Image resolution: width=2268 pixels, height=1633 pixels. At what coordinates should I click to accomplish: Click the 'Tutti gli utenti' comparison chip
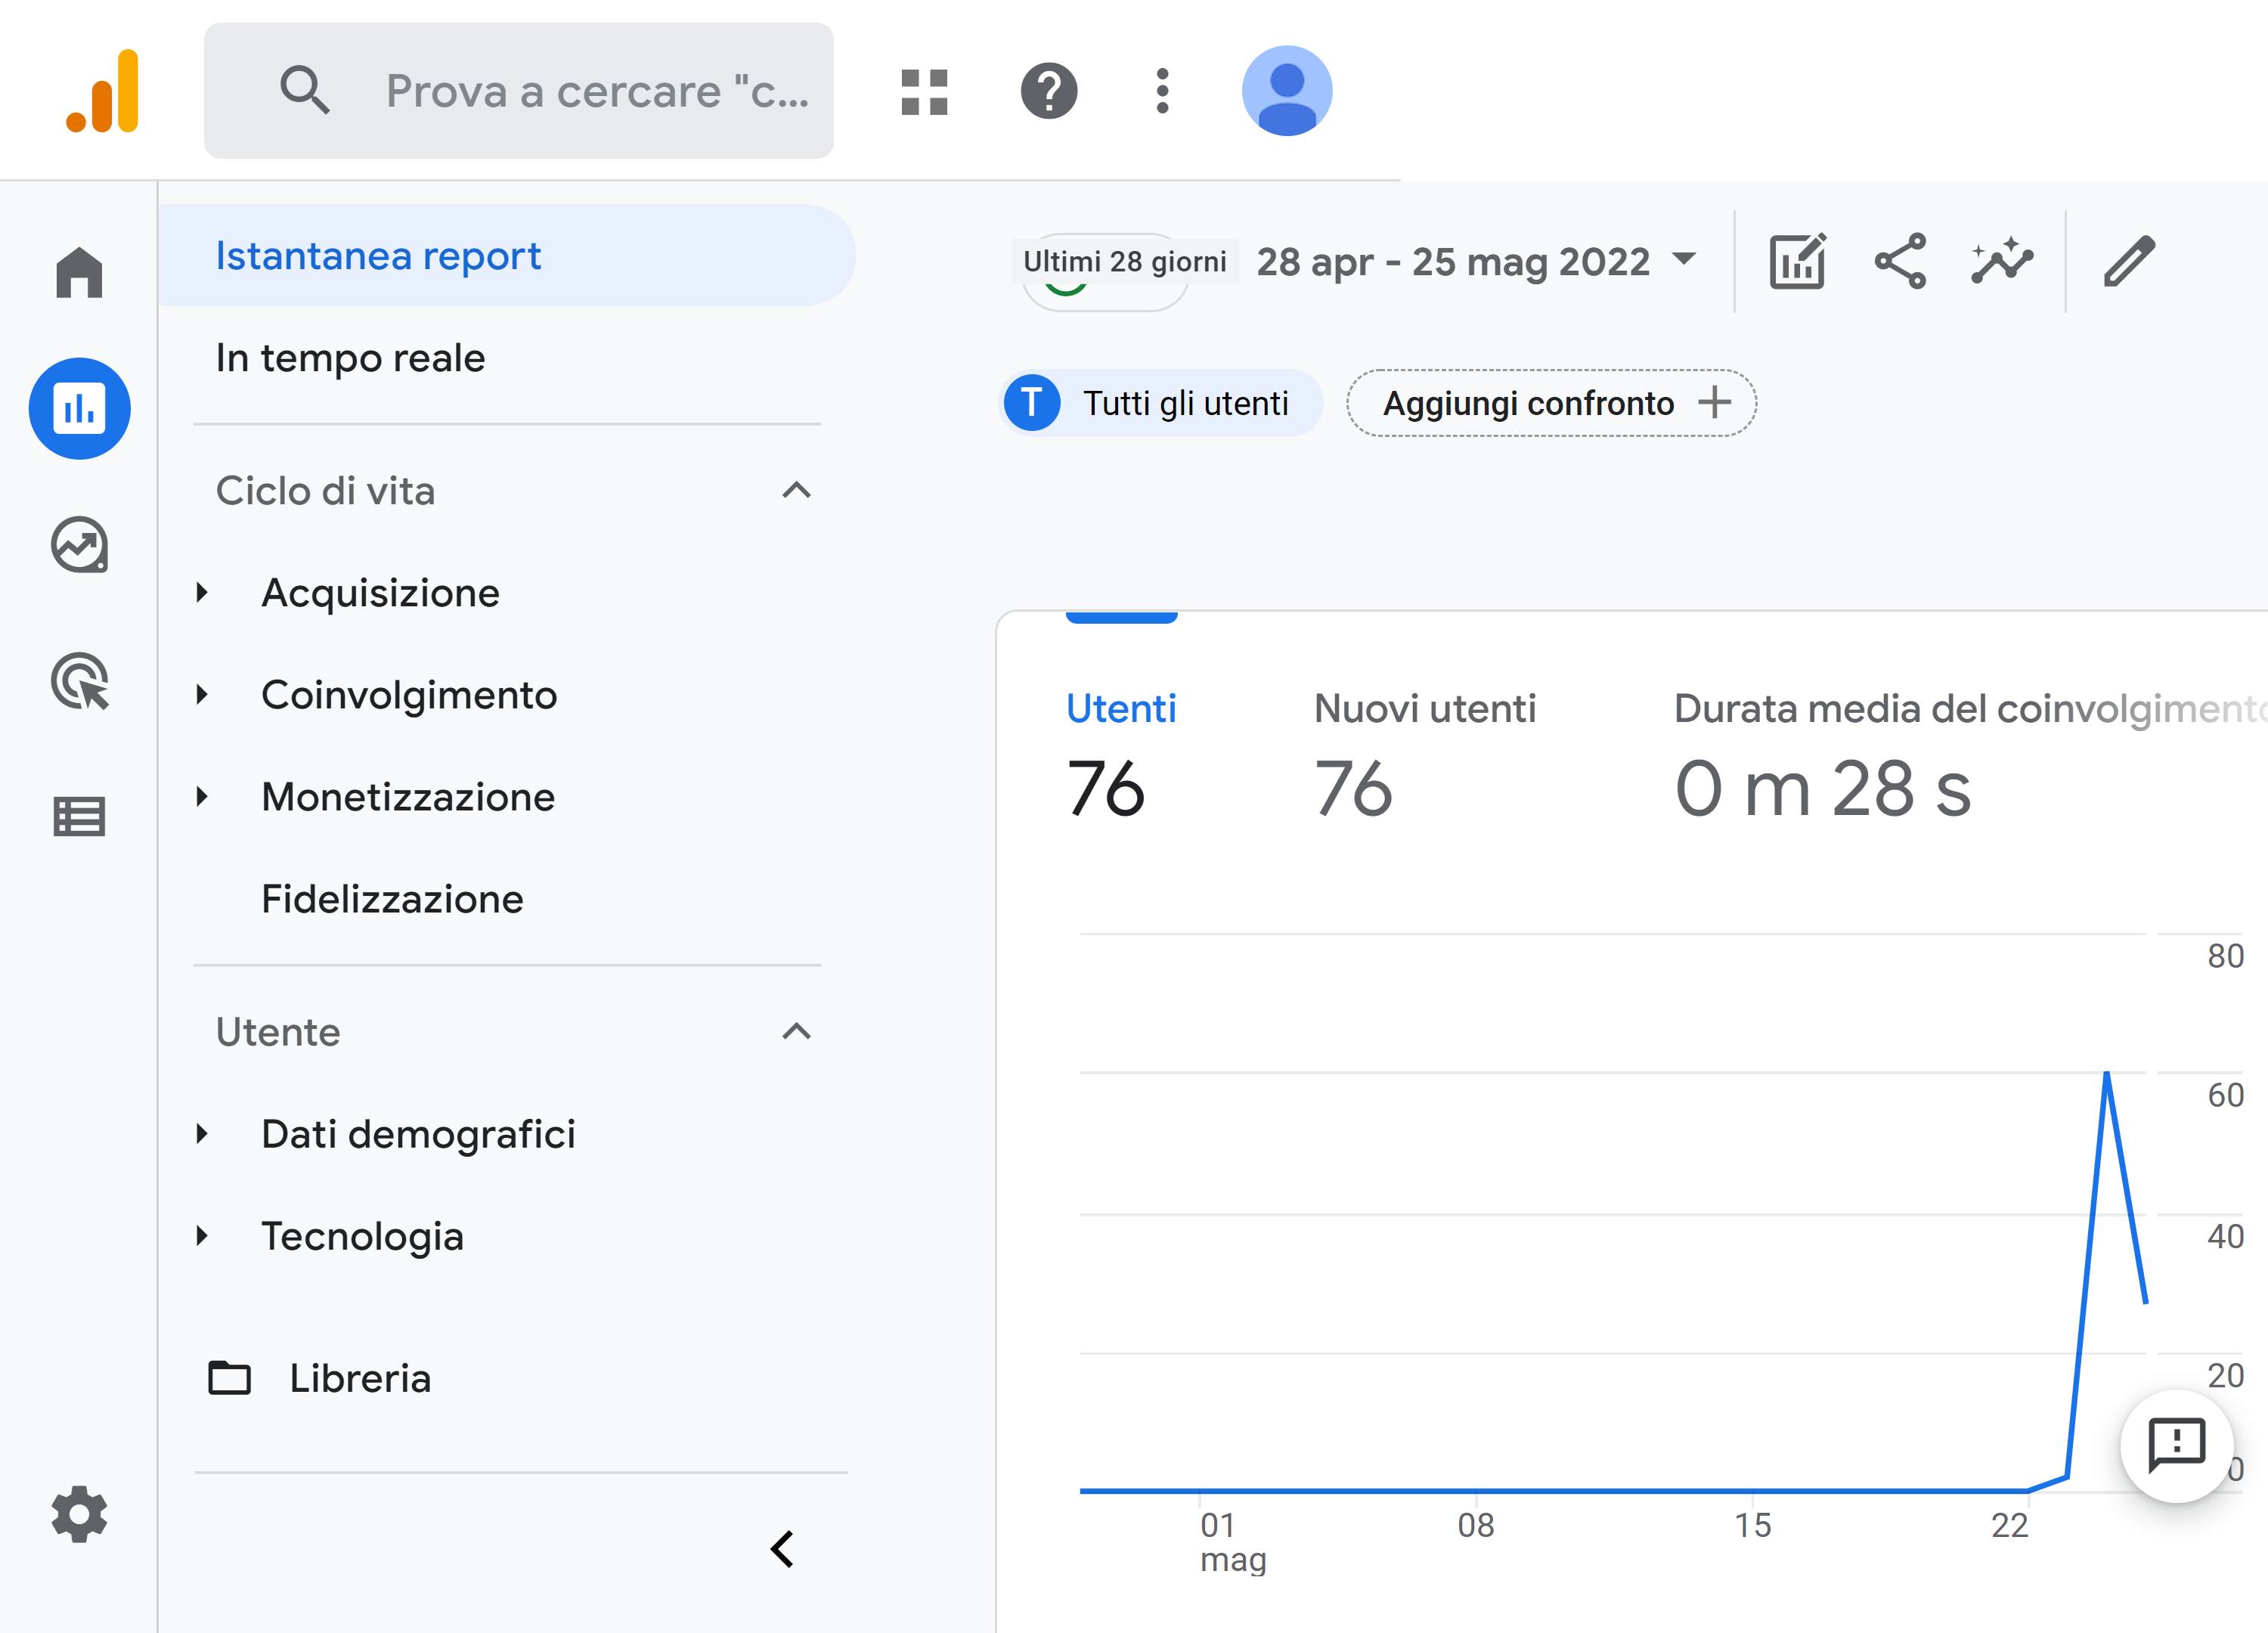tap(1160, 403)
